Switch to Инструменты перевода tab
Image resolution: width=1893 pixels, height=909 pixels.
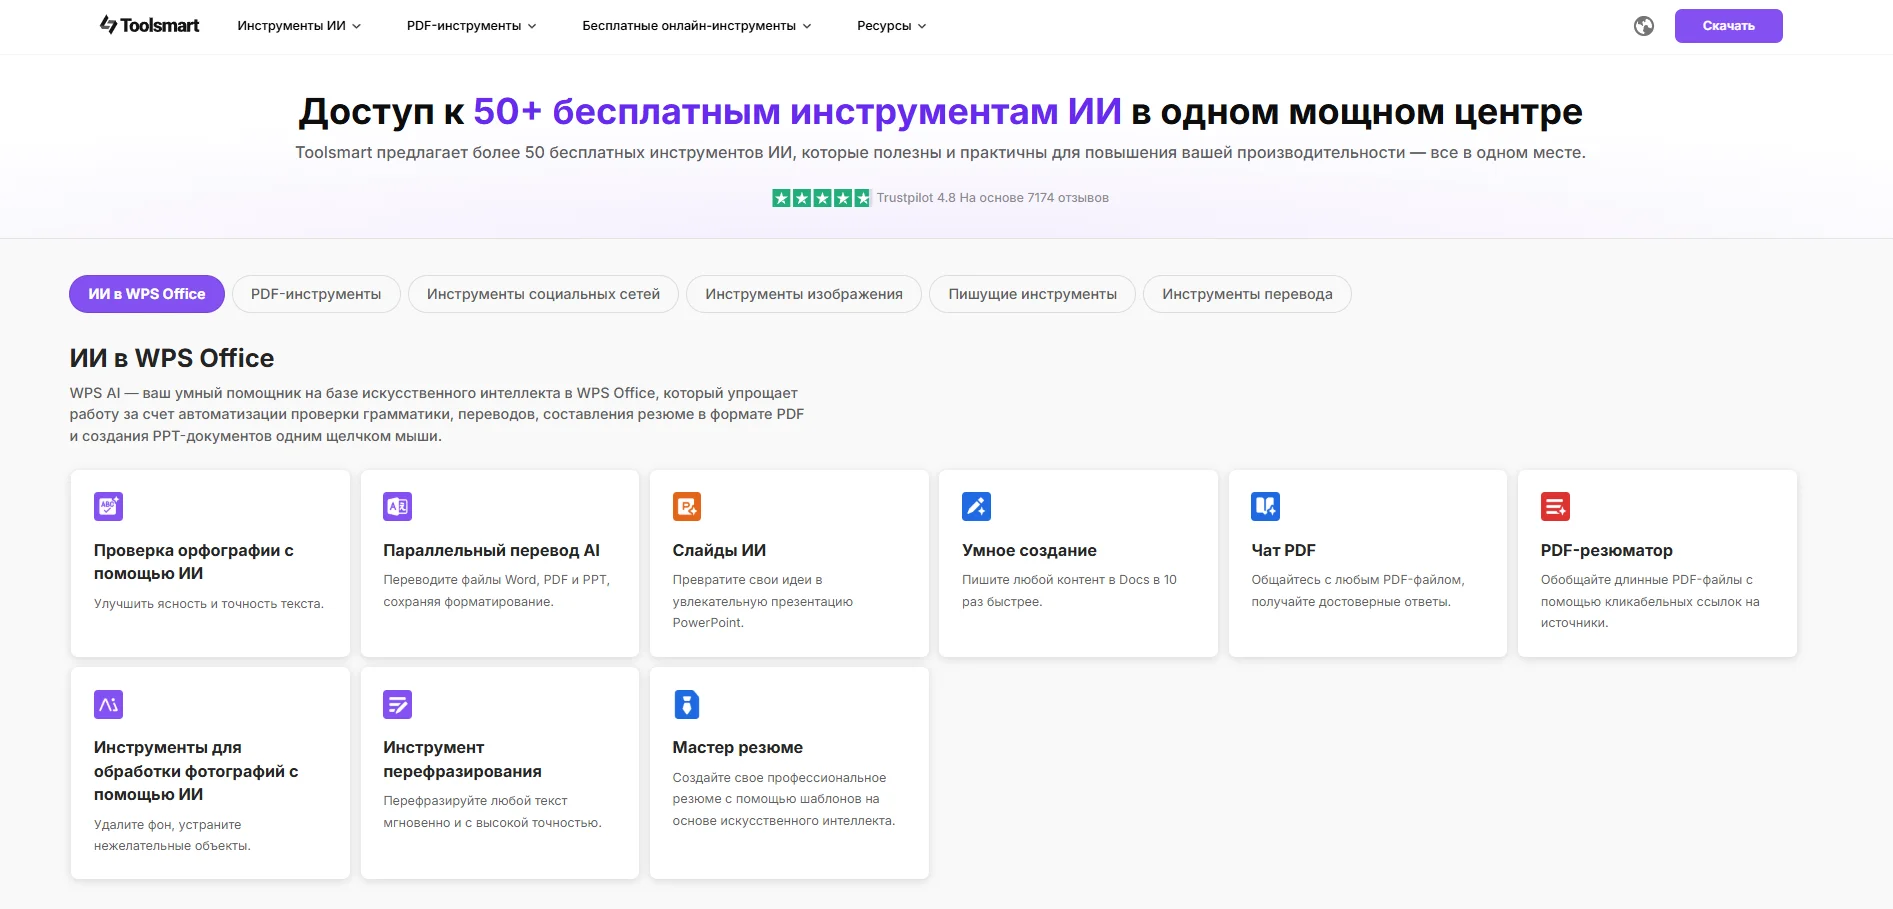(x=1247, y=294)
